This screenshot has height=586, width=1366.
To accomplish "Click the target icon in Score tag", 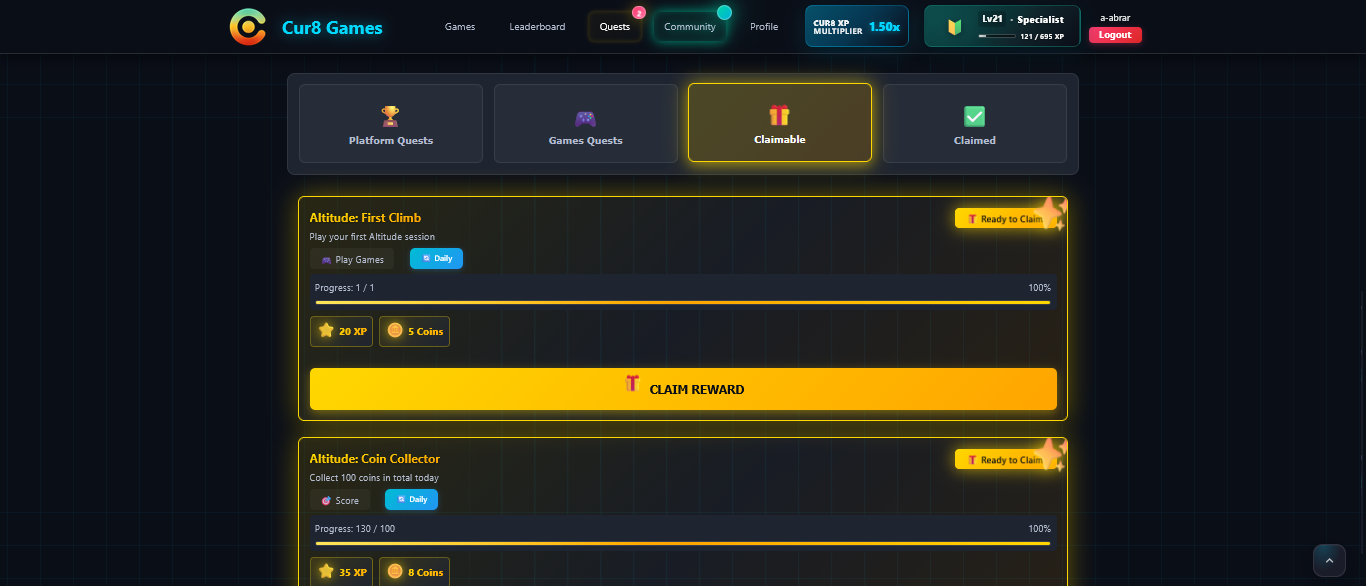I will coord(326,501).
